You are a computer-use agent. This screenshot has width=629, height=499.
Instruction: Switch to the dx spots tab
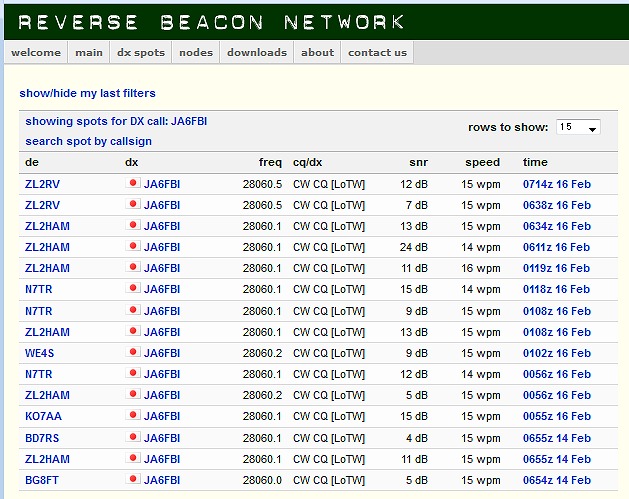(x=141, y=53)
